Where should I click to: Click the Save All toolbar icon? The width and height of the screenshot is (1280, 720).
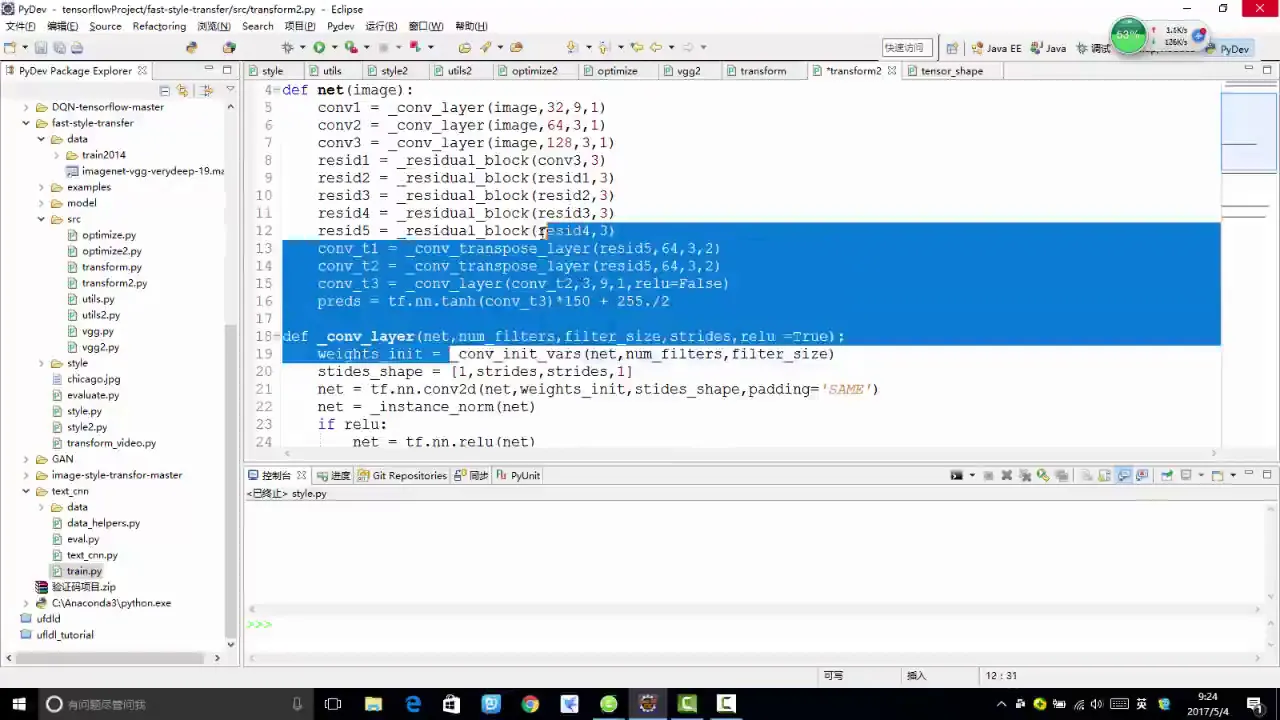pyautogui.click(x=59, y=47)
